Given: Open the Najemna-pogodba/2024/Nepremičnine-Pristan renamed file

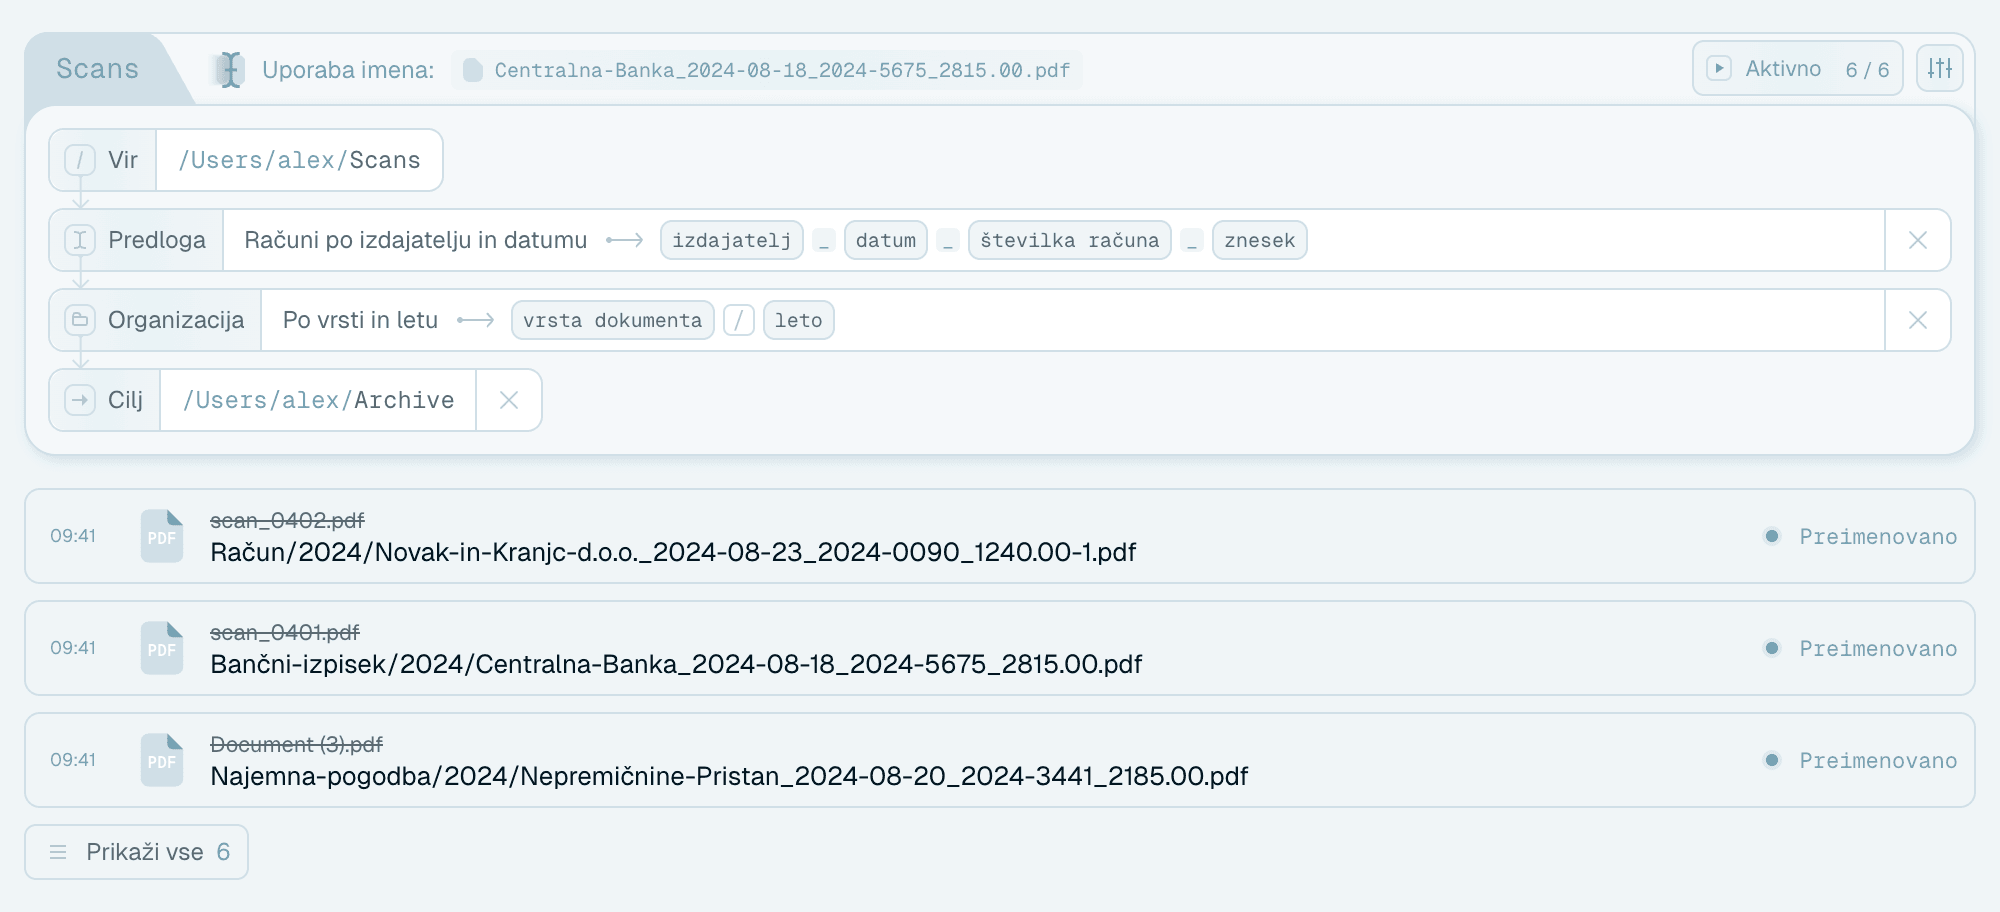Looking at the screenshot, I should pos(729,776).
